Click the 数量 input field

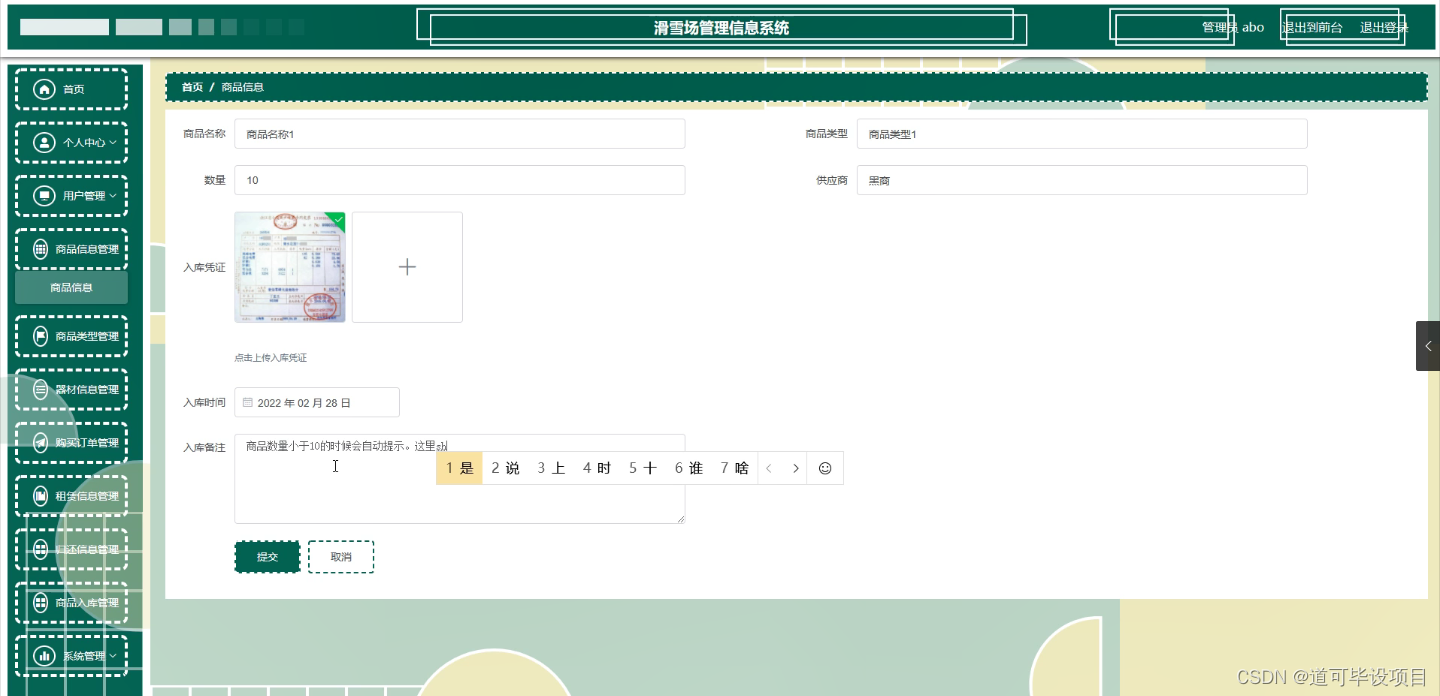[460, 180]
